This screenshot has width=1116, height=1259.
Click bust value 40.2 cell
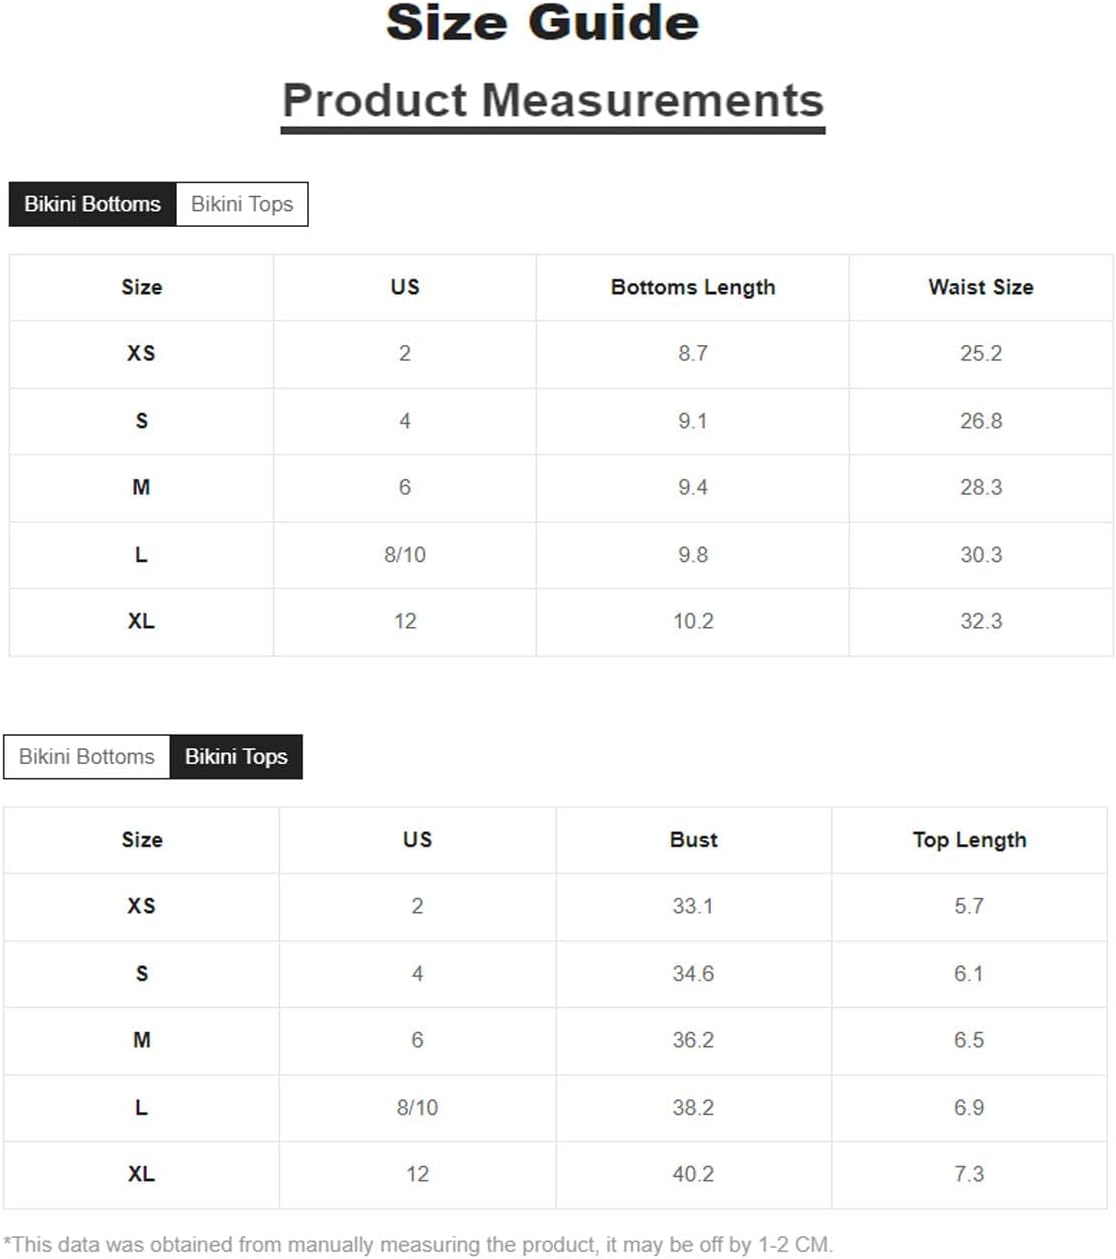pos(693,1175)
